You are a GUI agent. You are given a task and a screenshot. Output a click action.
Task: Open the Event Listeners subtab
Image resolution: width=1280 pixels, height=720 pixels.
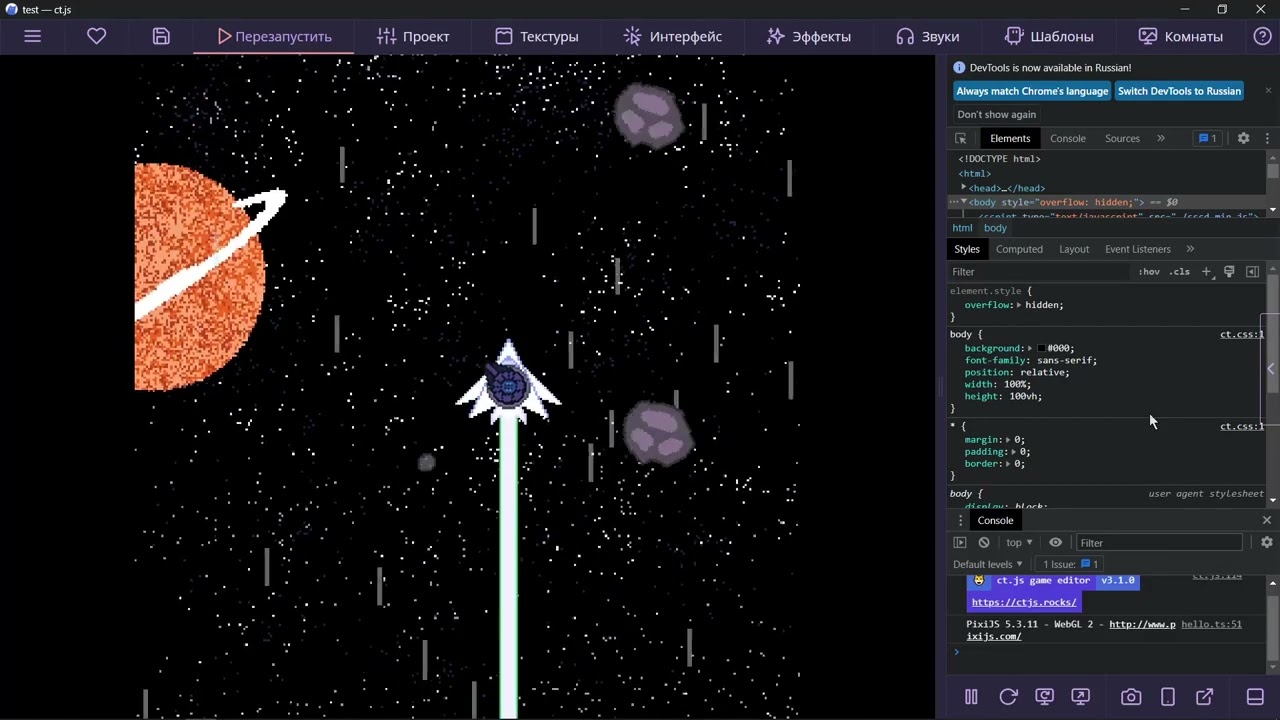[x=1137, y=249]
